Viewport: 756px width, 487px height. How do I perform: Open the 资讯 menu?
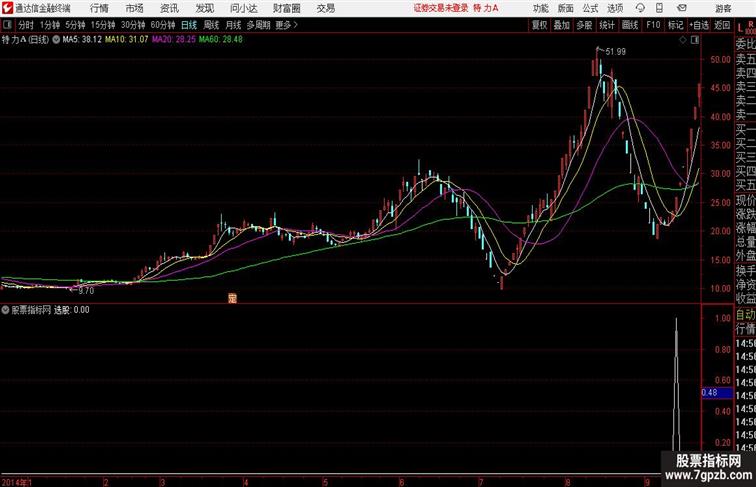[x=169, y=8]
